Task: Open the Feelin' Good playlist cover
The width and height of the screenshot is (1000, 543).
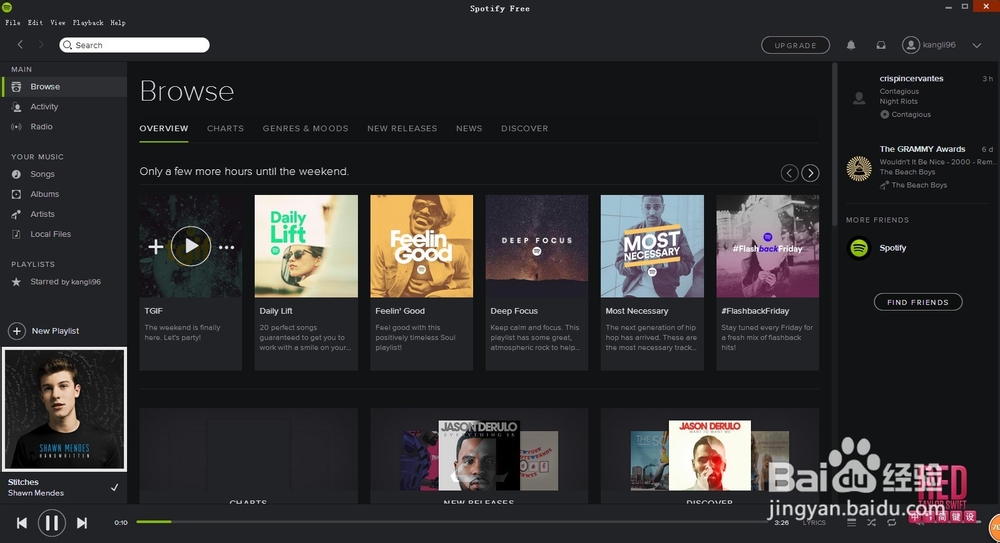Action: tap(422, 246)
